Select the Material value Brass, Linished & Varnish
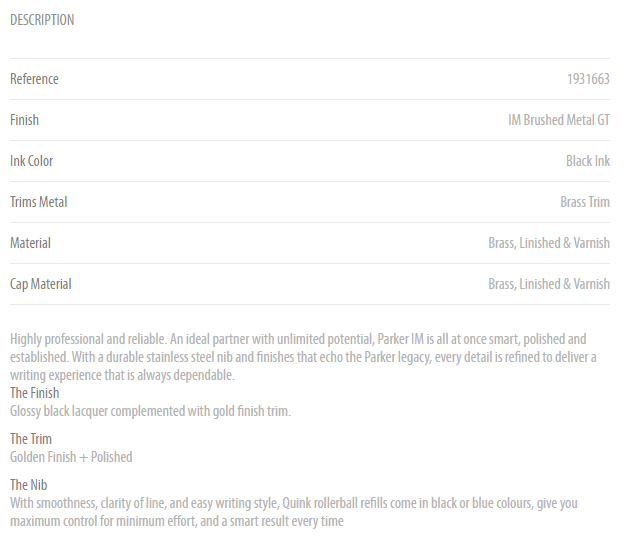 pyautogui.click(x=549, y=243)
